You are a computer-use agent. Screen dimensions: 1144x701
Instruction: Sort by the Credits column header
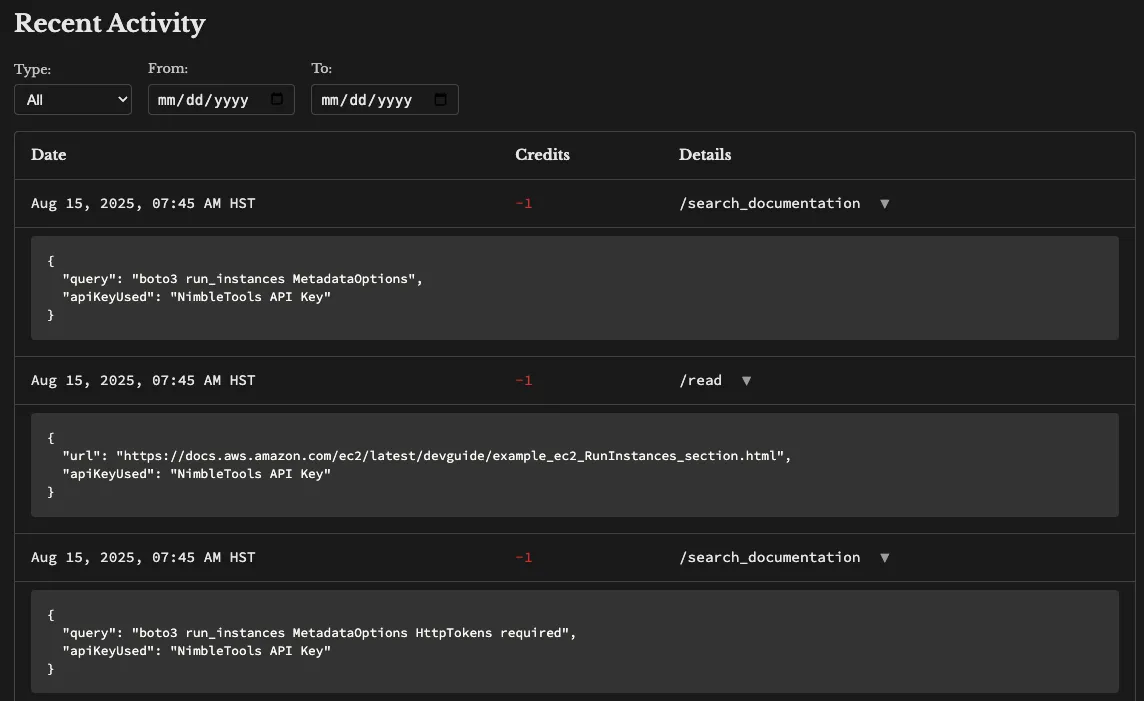[542, 155]
